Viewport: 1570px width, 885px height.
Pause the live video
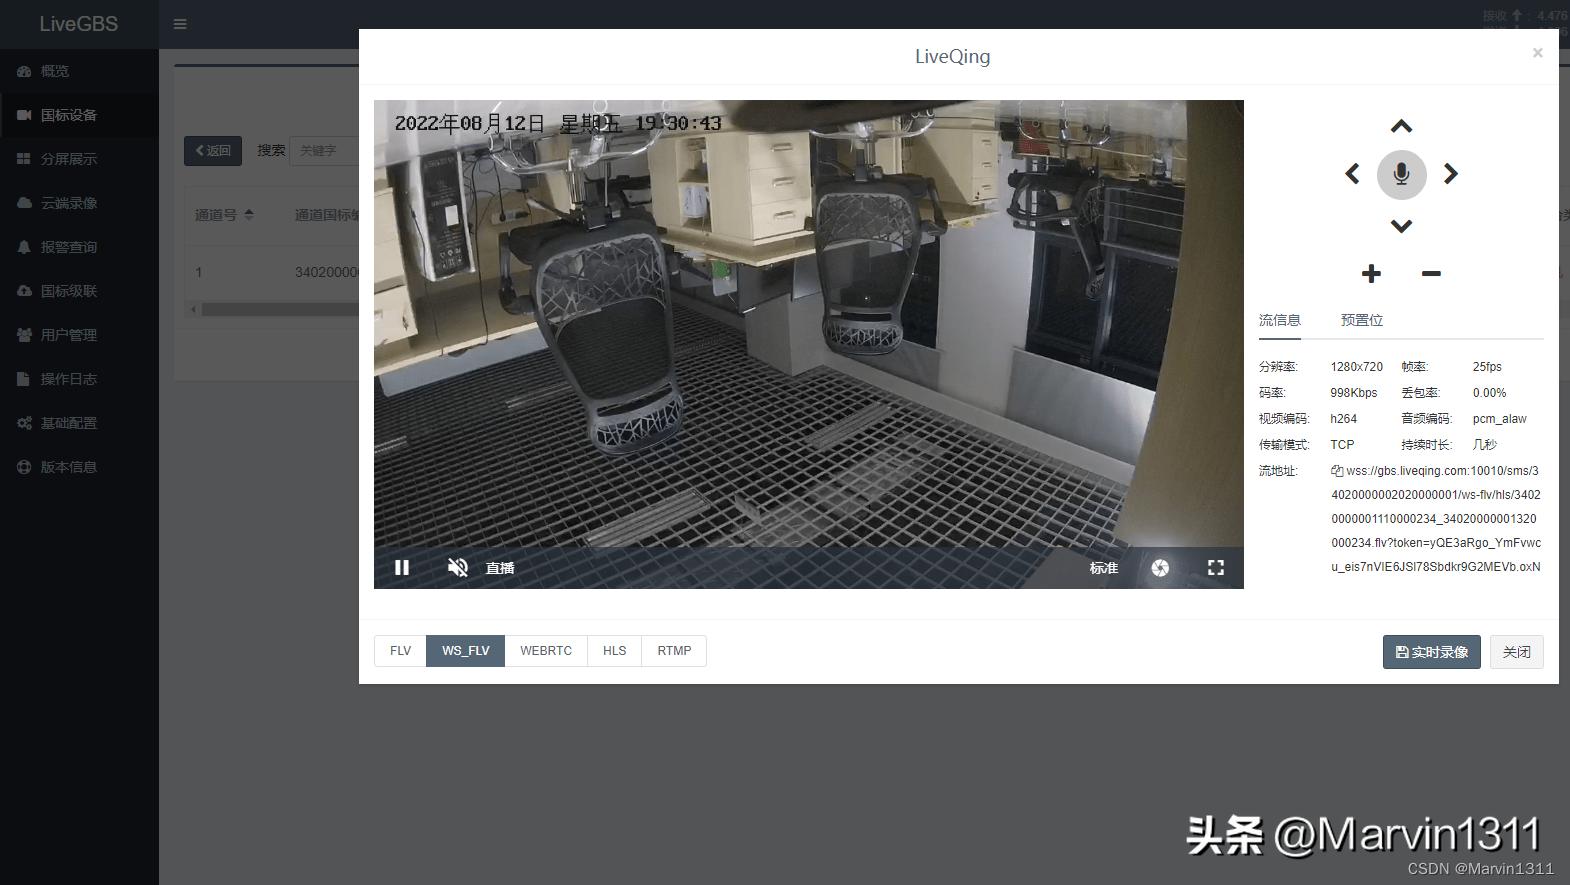click(x=402, y=568)
